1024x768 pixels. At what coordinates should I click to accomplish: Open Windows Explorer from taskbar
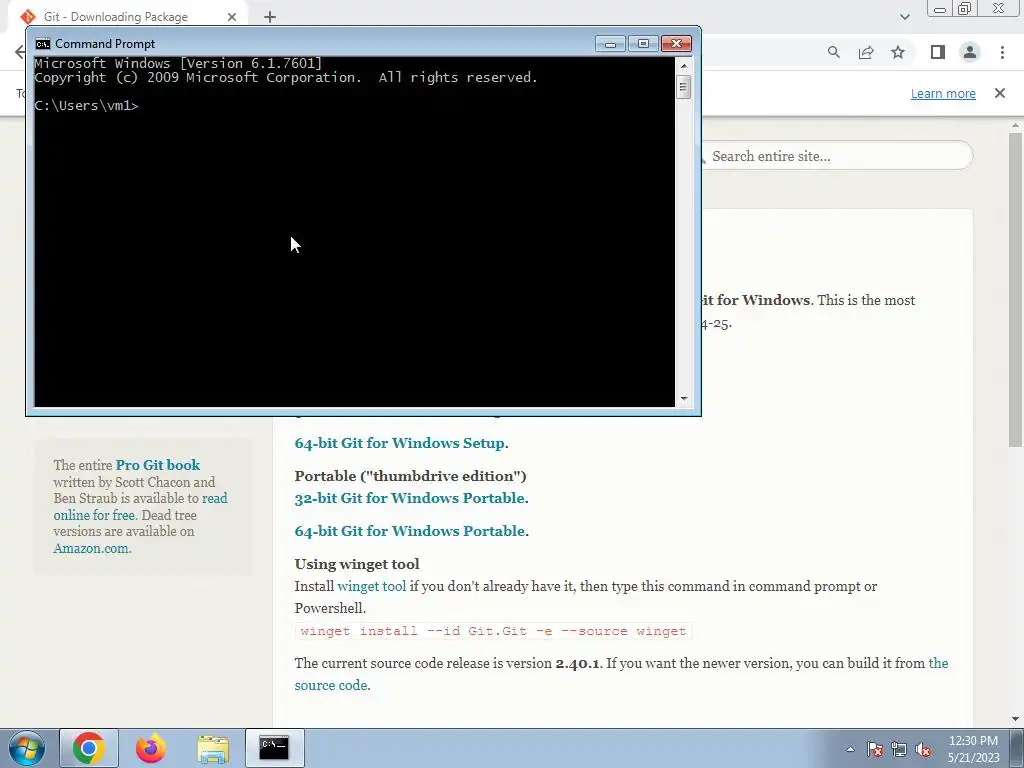click(x=213, y=748)
